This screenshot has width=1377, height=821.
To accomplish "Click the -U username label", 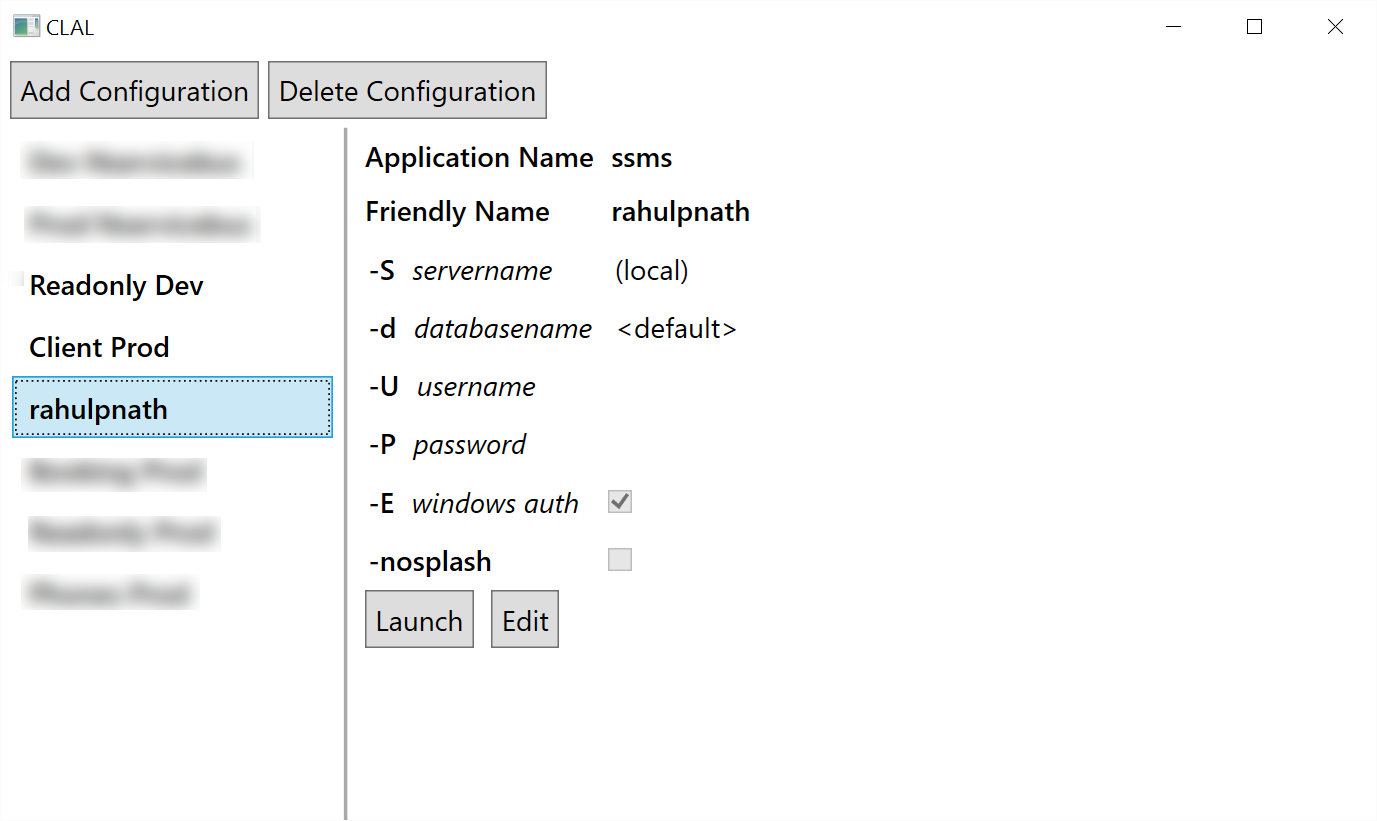I will pyautogui.click(x=452, y=387).
